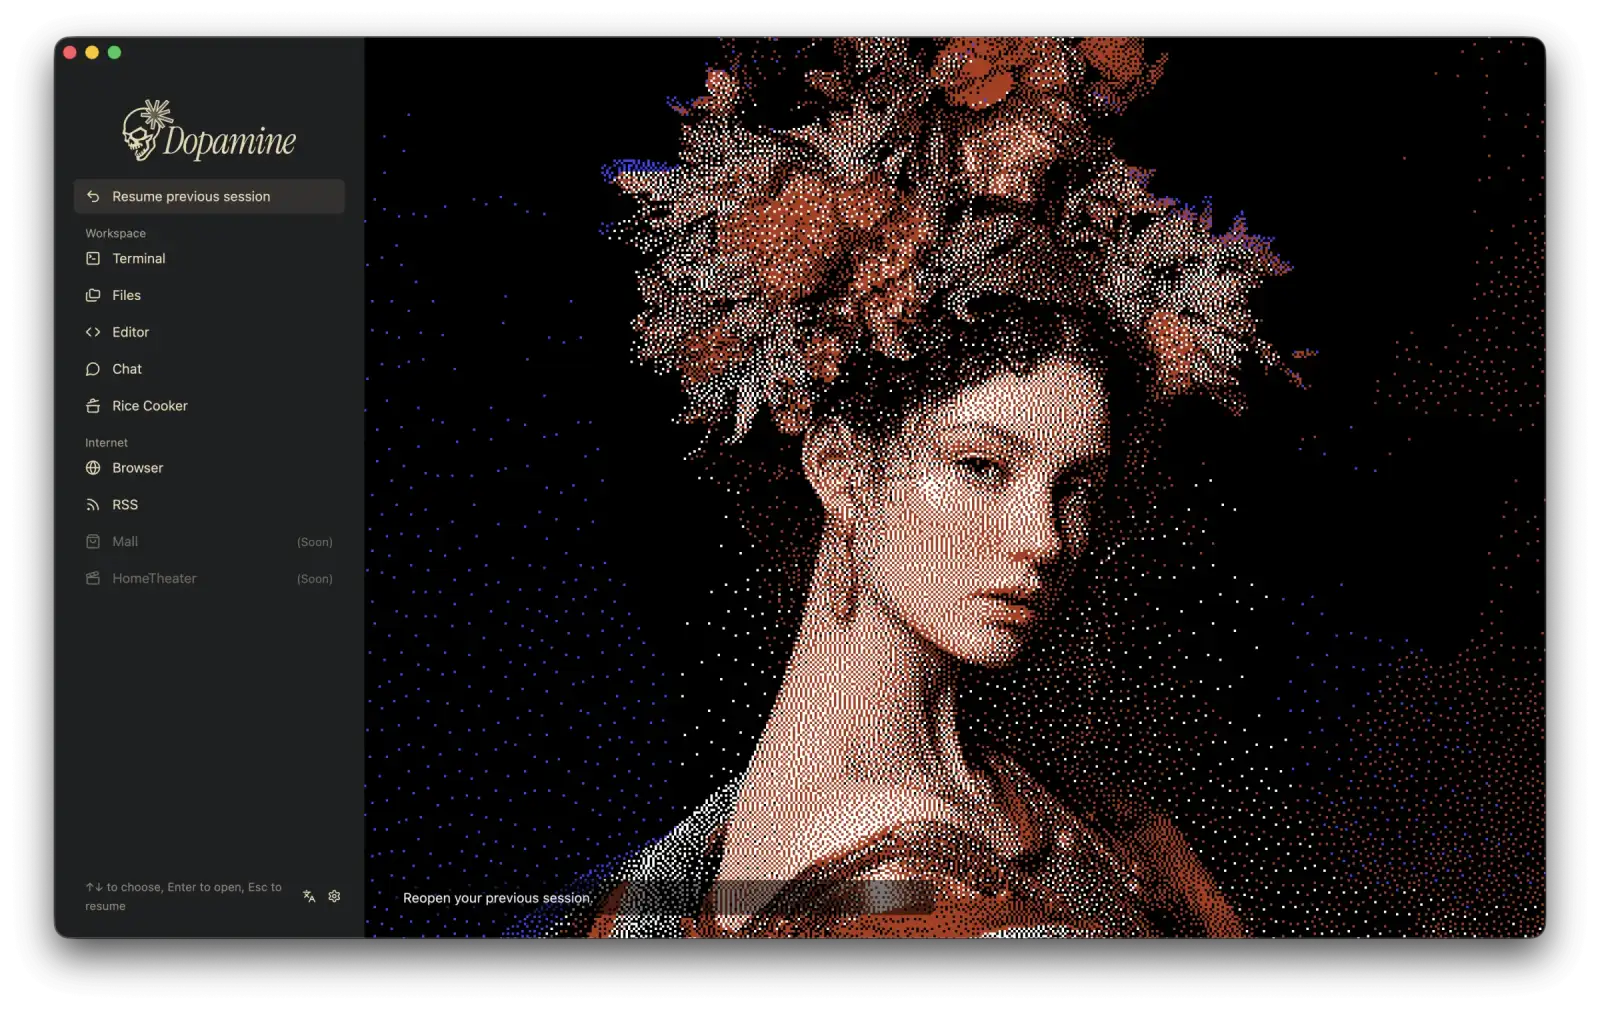Viewport: 1600px width, 1010px height.
Task: Select the RSS feed icon
Action: click(x=93, y=505)
